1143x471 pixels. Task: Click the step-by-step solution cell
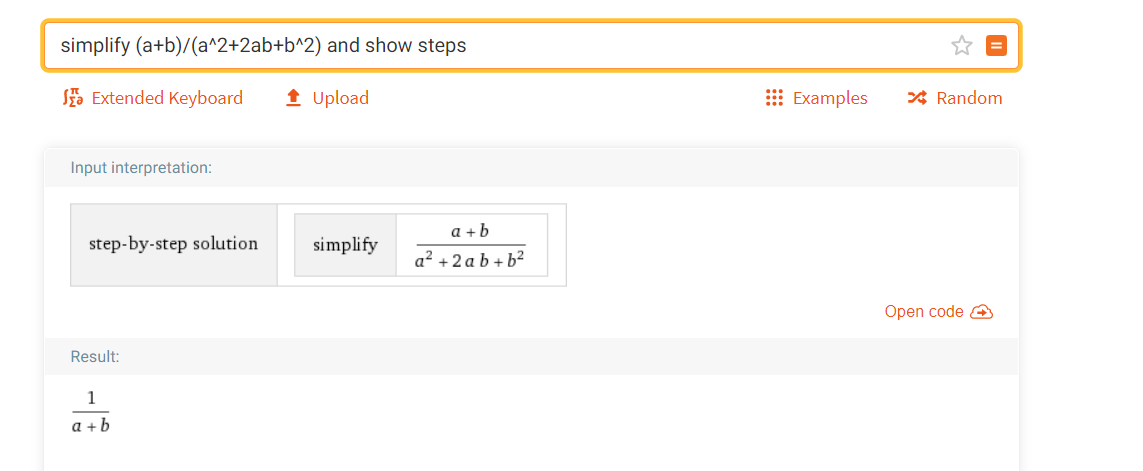(173, 244)
